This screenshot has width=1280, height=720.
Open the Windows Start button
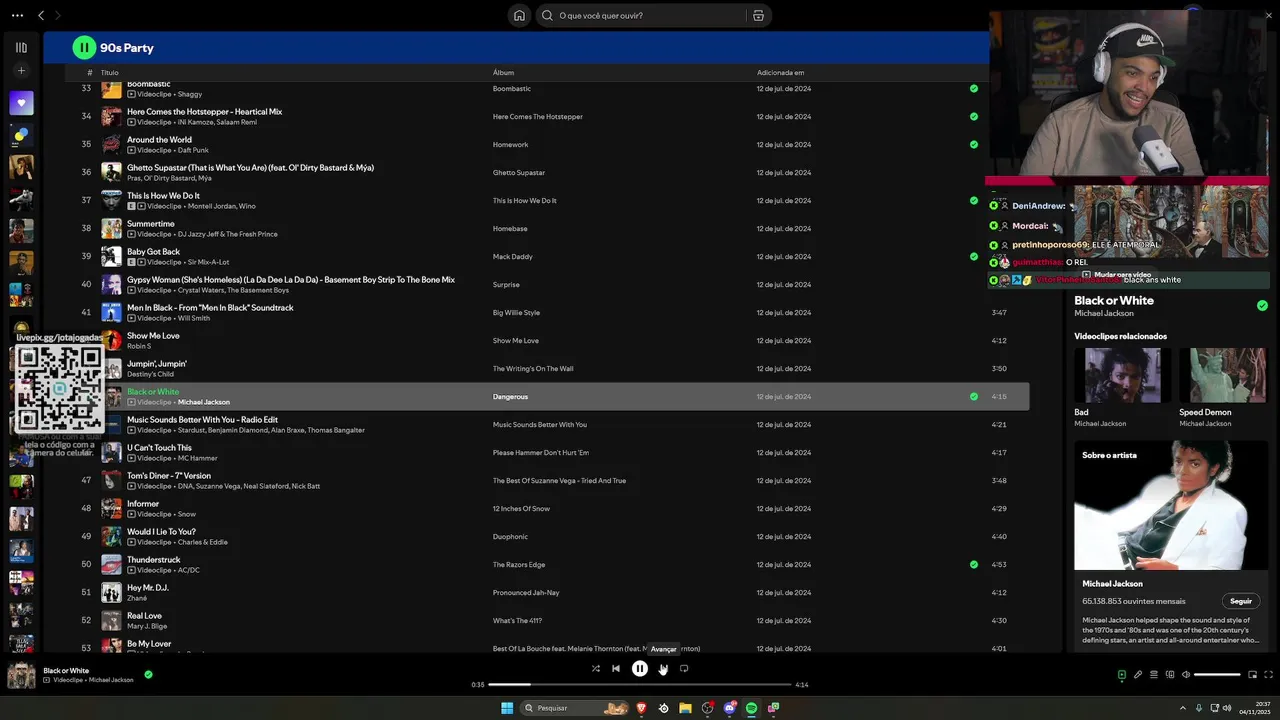pyautogui.click(x=507, y=708)
